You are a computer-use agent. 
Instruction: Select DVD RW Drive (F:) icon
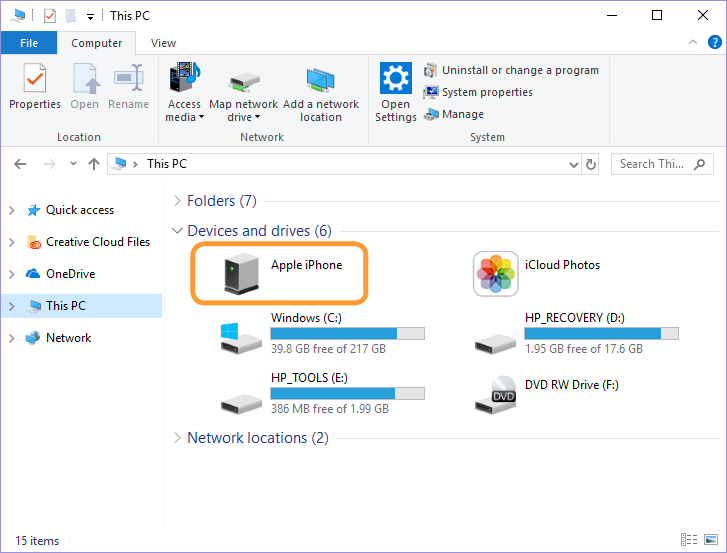495,395
